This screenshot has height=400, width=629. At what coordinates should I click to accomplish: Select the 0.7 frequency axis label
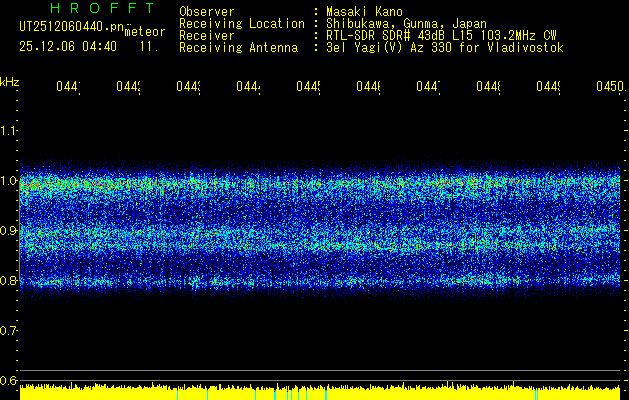[x=9, y=331]
